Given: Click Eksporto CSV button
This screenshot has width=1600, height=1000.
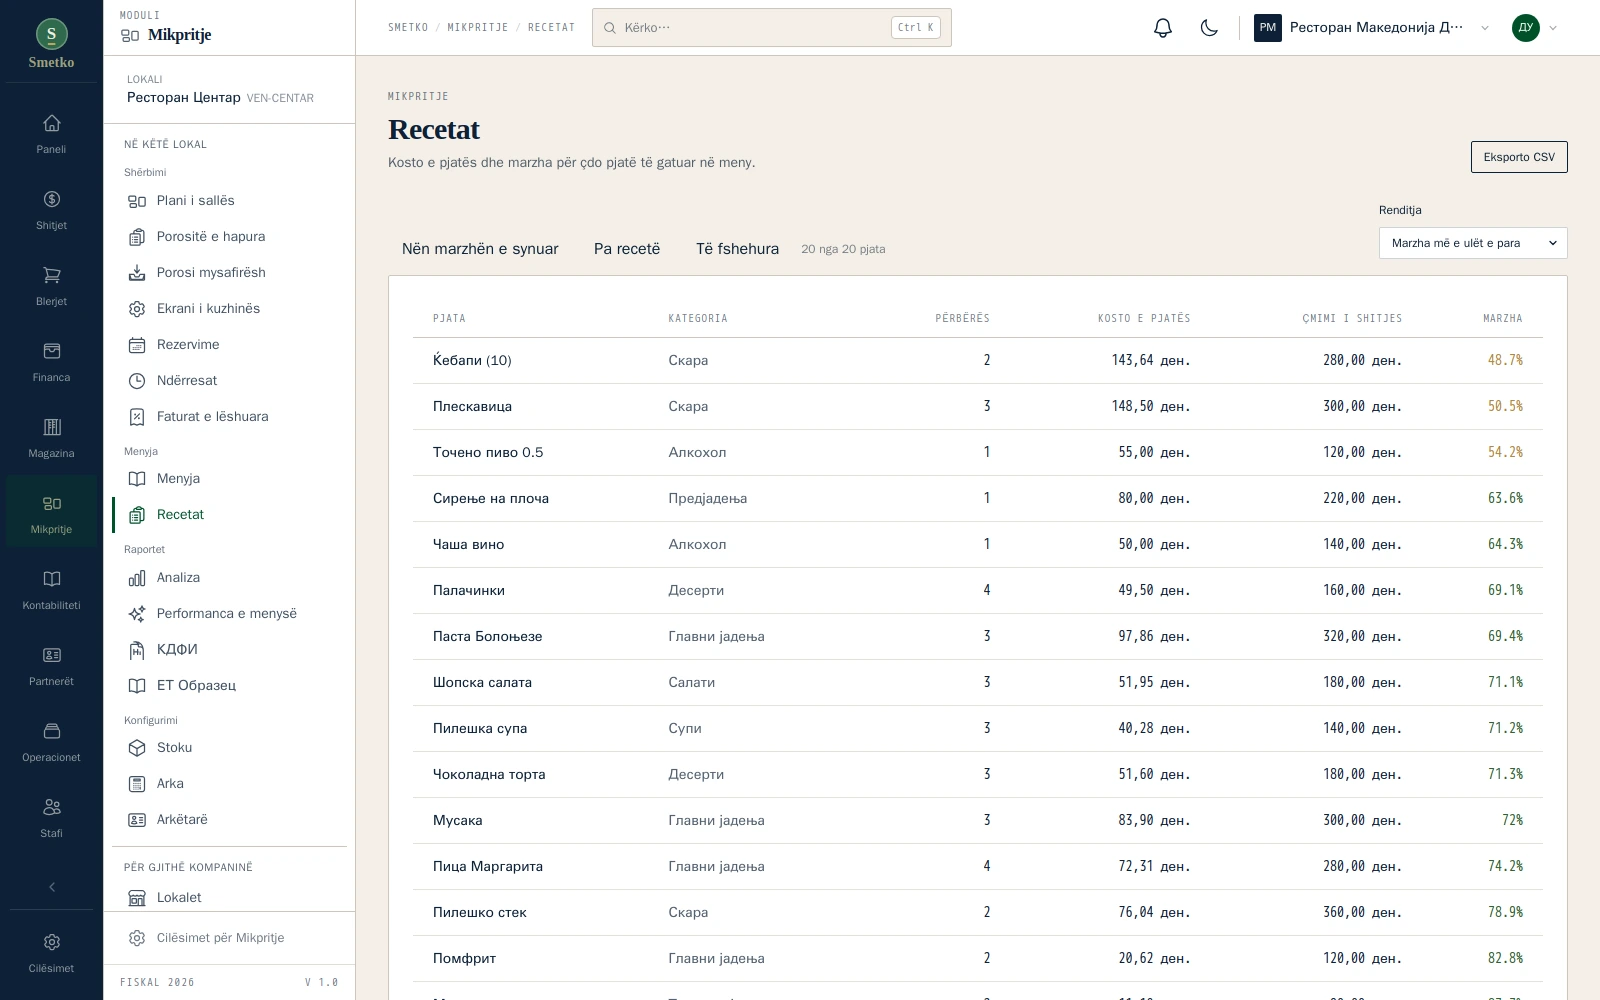Looking at the screenshot, I should [1519, 157].
